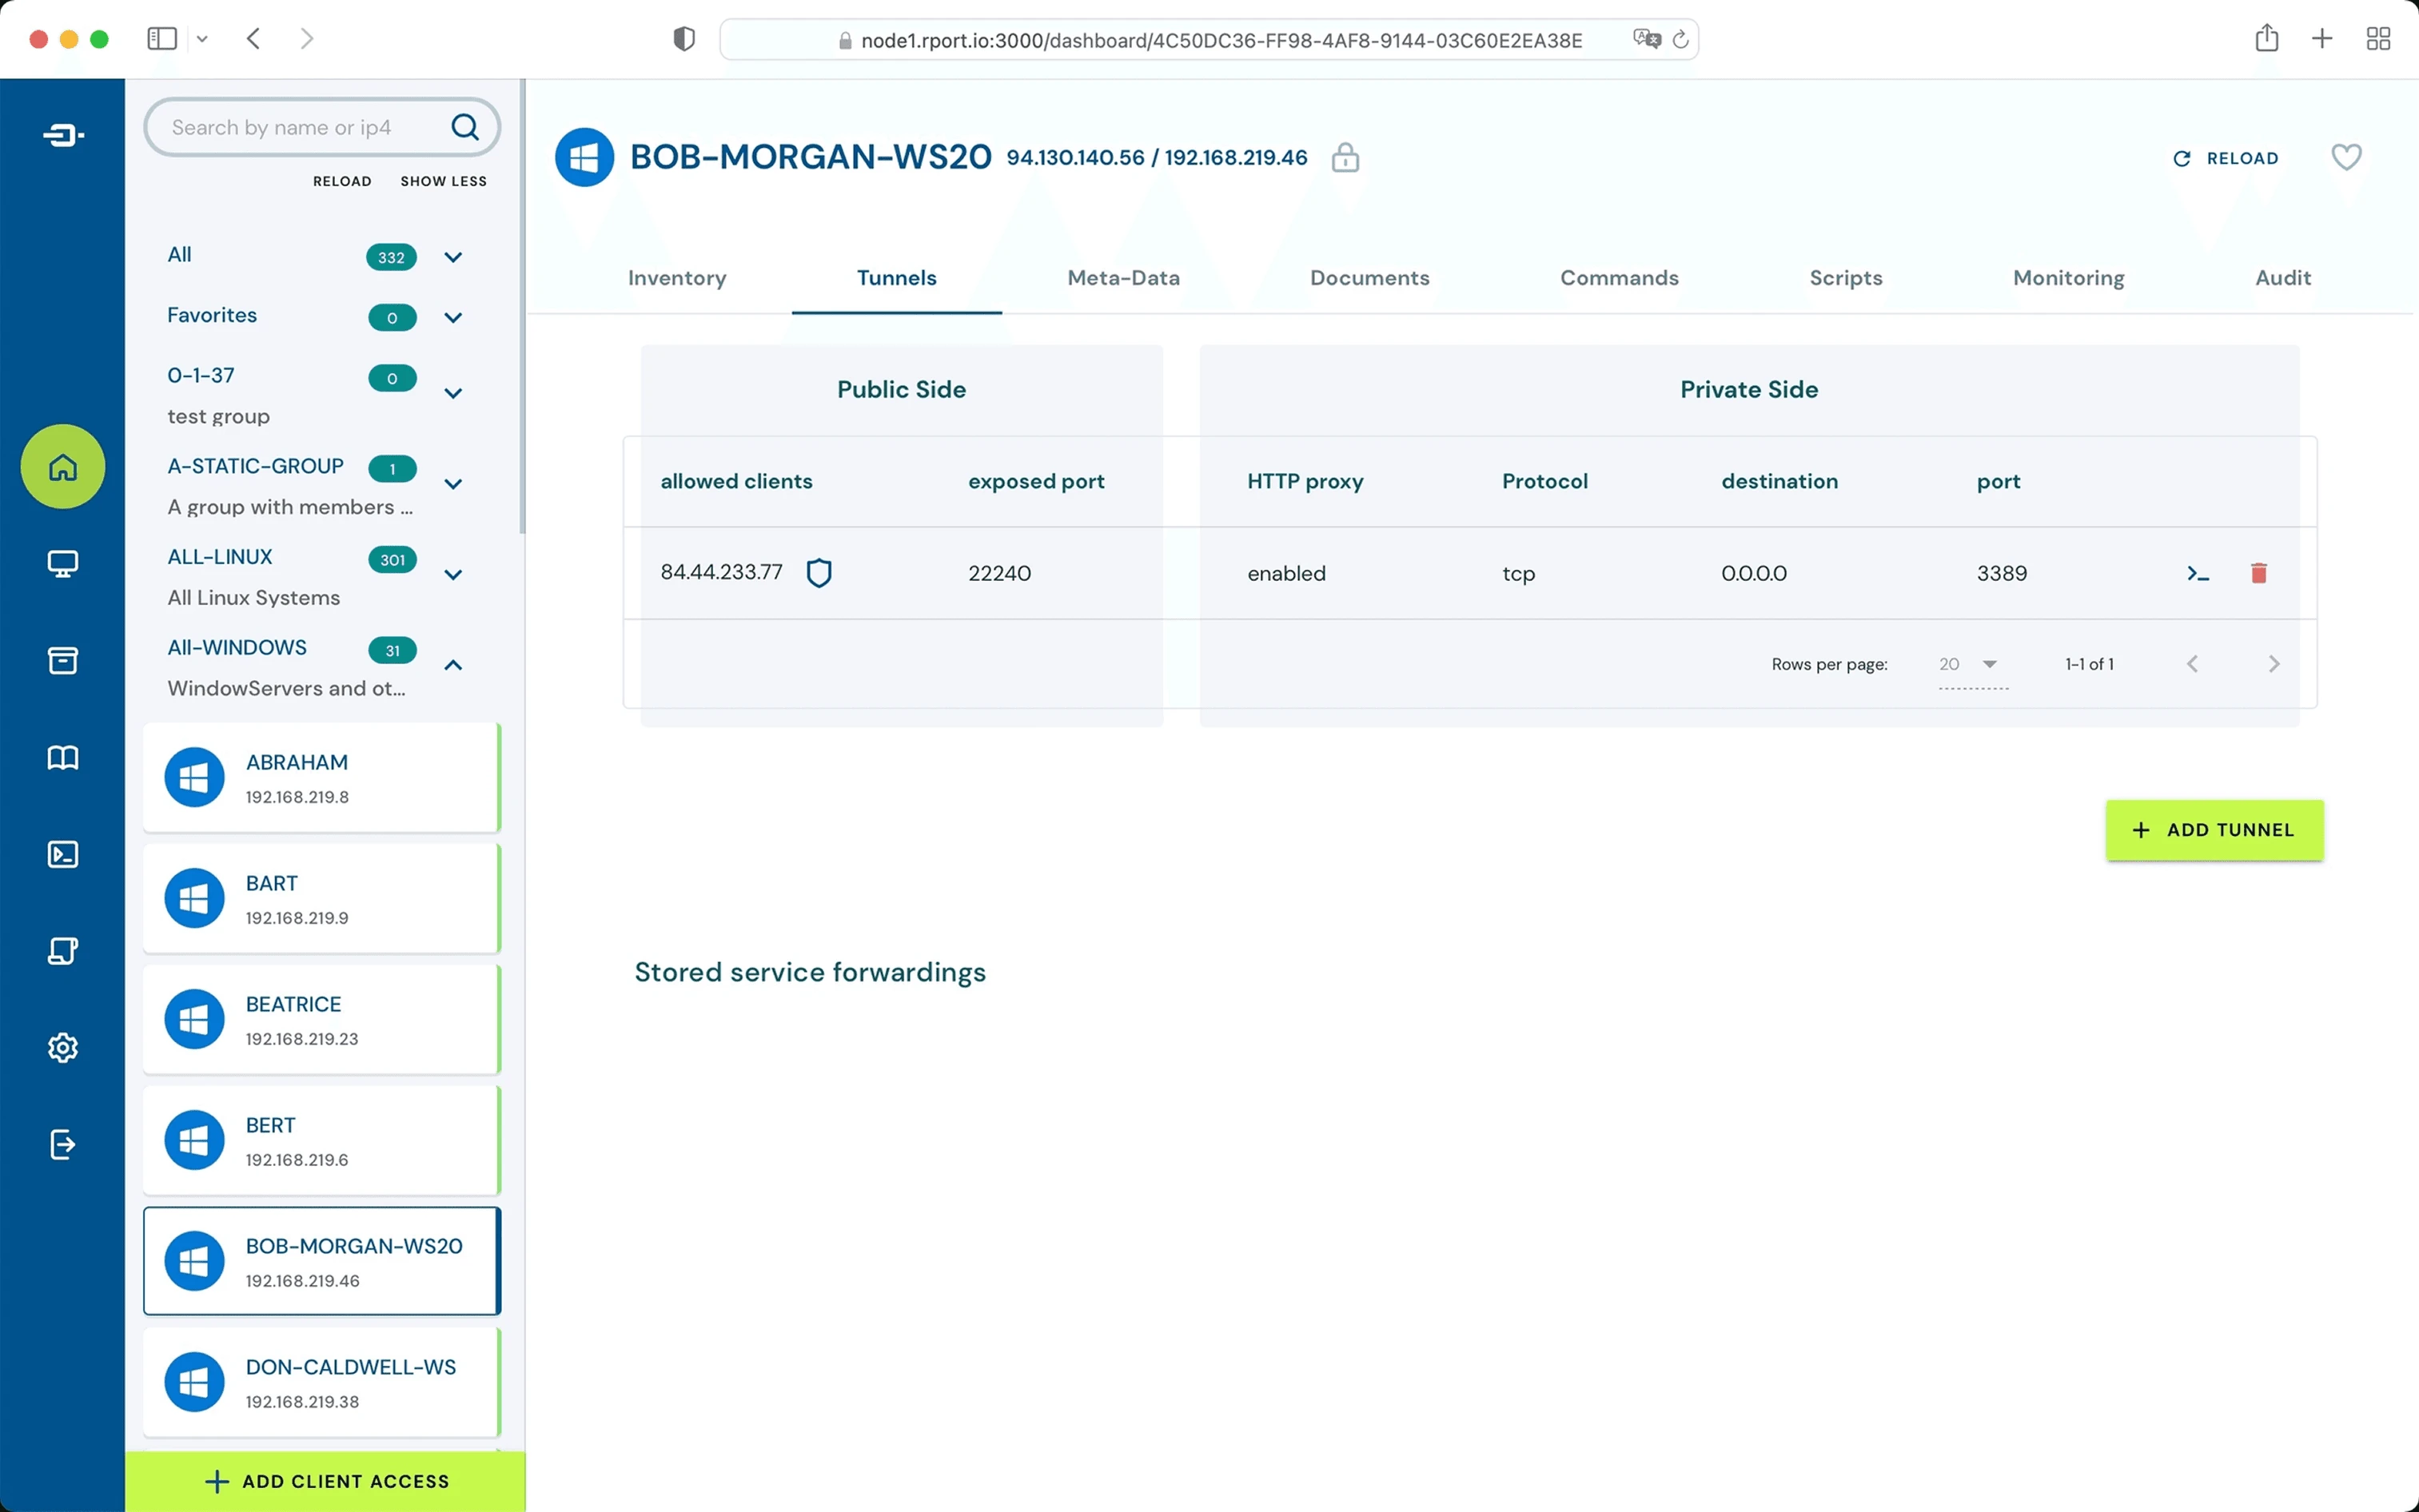Toggle the favorite heart for BOB-MORGAN-WS20

[2346, 157]
